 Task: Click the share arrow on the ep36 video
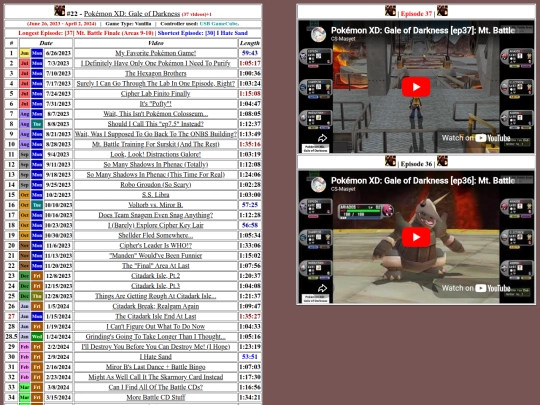322,288
